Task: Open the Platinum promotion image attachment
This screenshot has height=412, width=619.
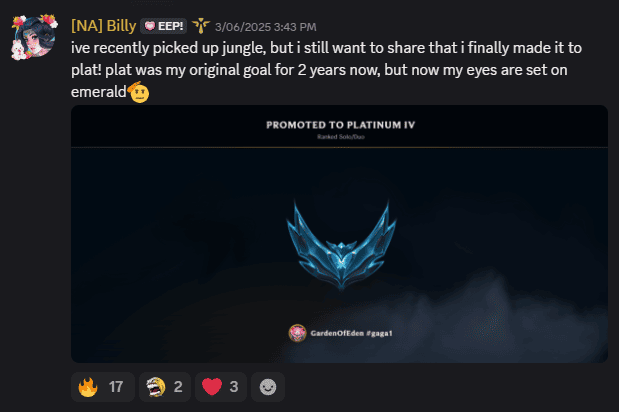Action: [339, 234]
